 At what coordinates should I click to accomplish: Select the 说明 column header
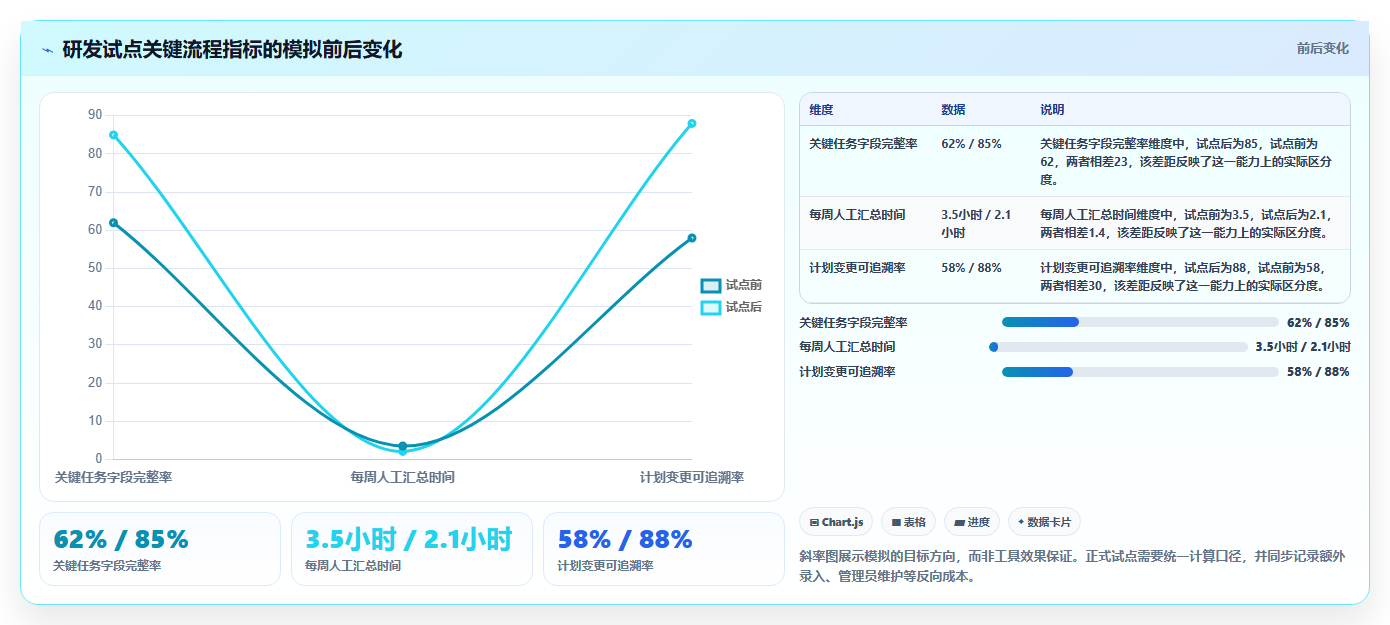[1052, 109]
